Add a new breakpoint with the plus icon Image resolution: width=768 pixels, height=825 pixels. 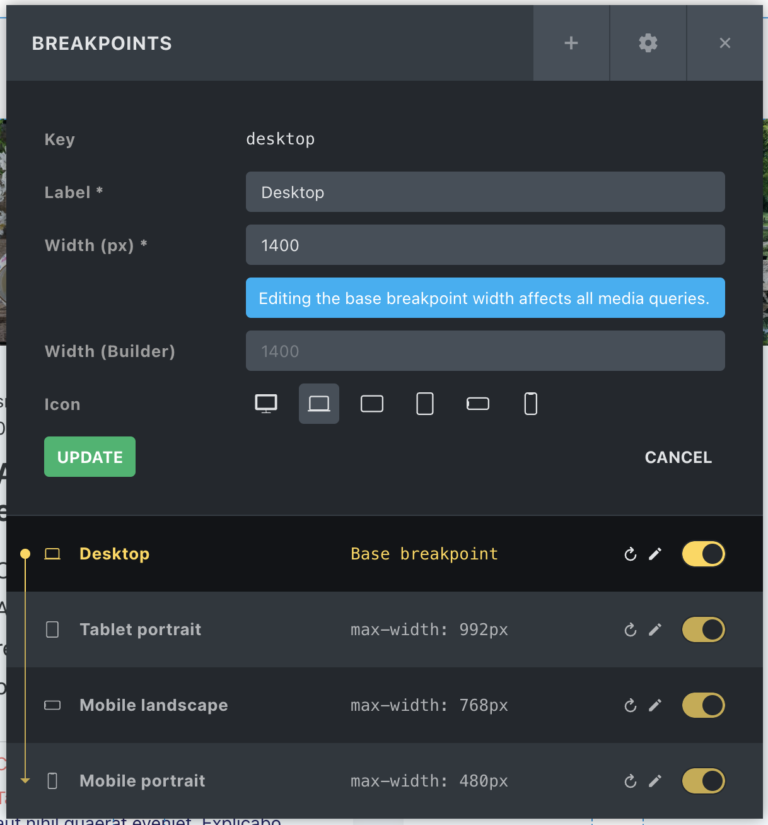pyautogui.click(x=571, y=43)
